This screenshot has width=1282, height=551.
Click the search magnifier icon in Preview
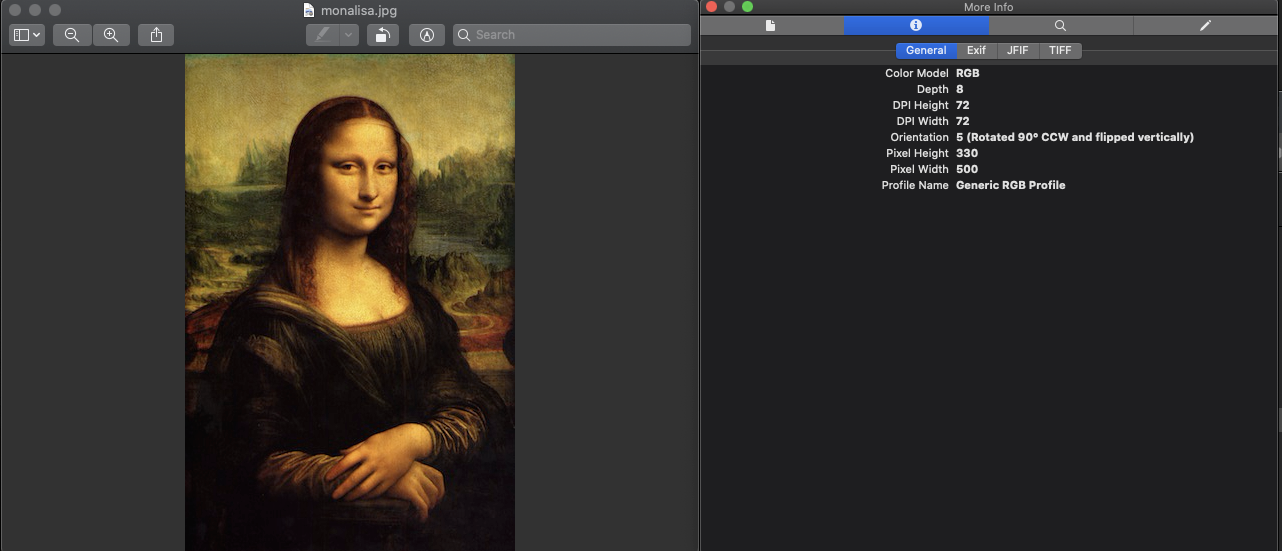[464, 35]
